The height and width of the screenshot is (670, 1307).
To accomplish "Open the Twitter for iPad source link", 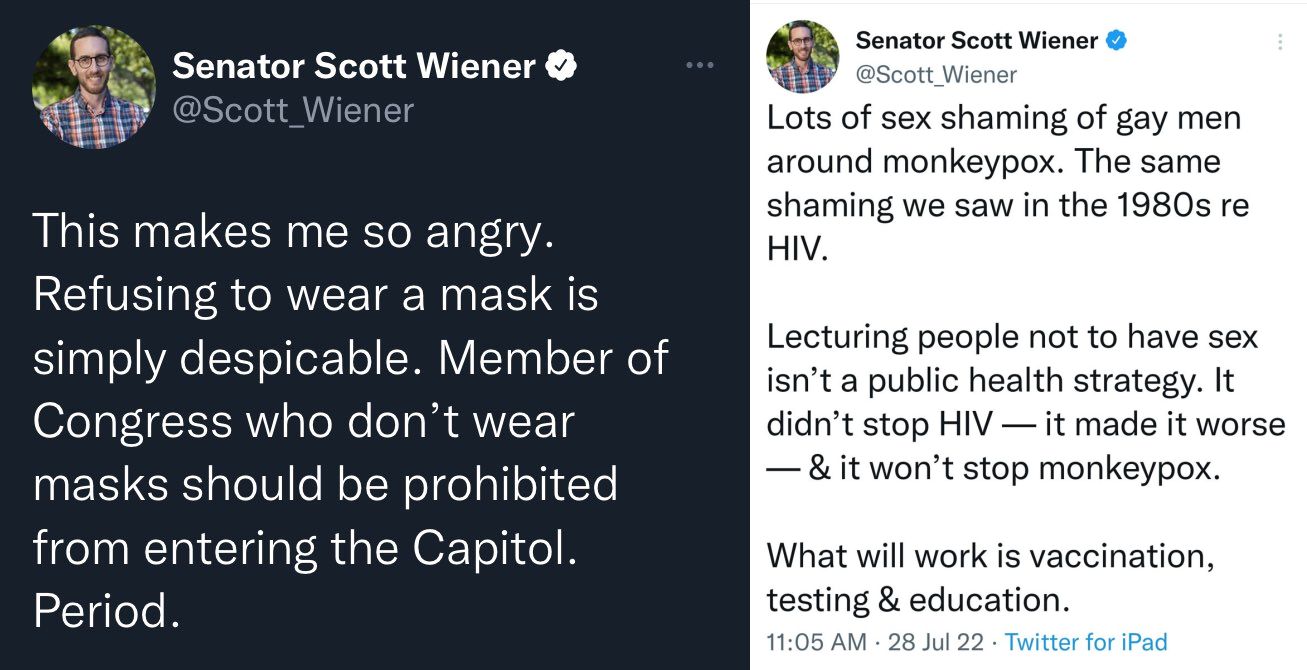I will [1086, 642].
